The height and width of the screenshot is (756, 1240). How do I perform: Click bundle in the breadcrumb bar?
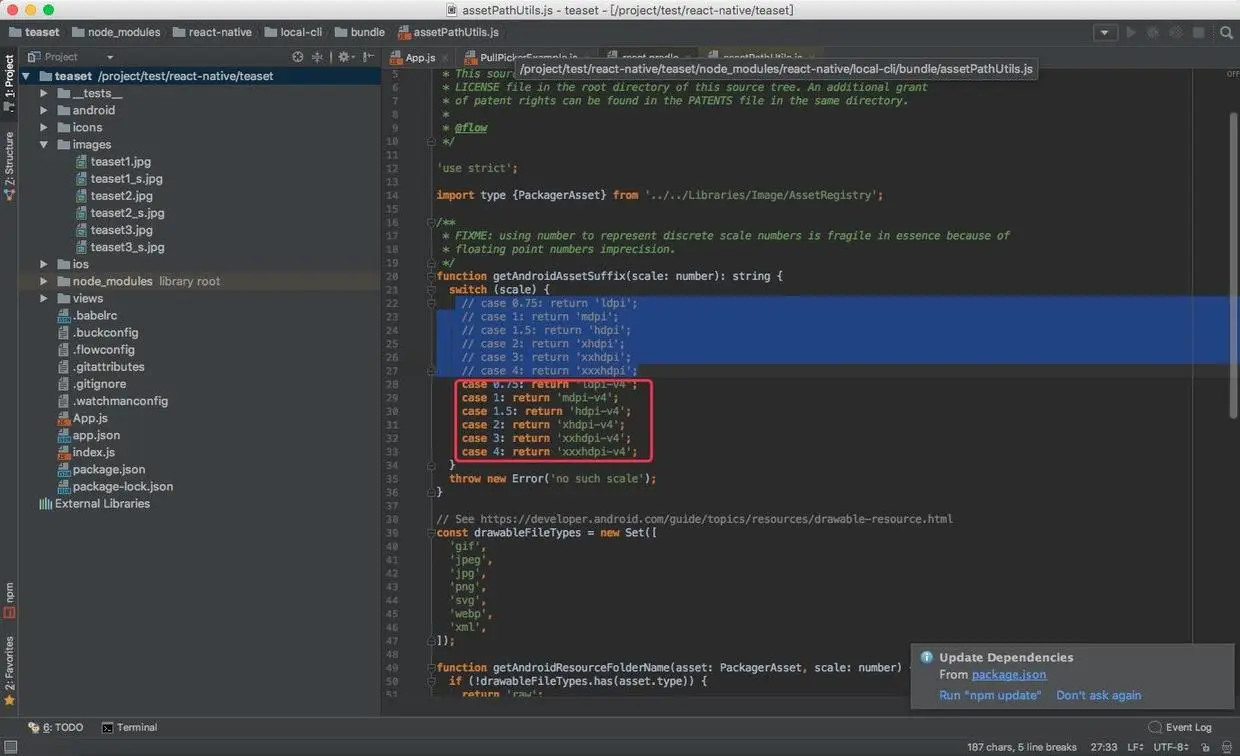[x=358, y=32]
